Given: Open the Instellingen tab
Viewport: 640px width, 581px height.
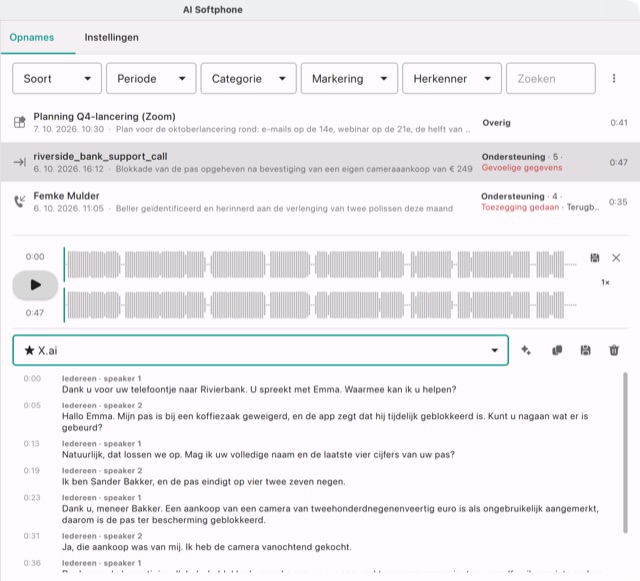Looking at the screenshot, I should pos(111,38).
